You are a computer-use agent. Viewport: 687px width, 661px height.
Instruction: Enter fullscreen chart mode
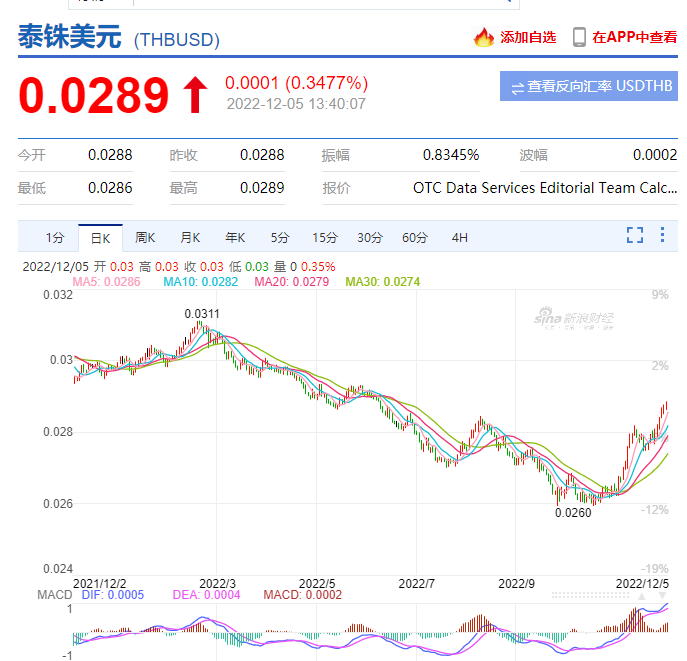(x=635, y=236)
